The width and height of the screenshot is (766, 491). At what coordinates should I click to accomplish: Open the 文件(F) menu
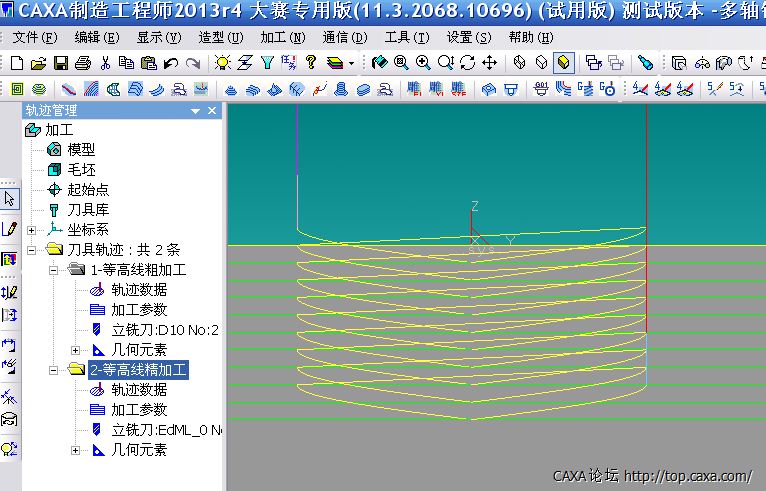pyautogui.click(x=35, y=37)
